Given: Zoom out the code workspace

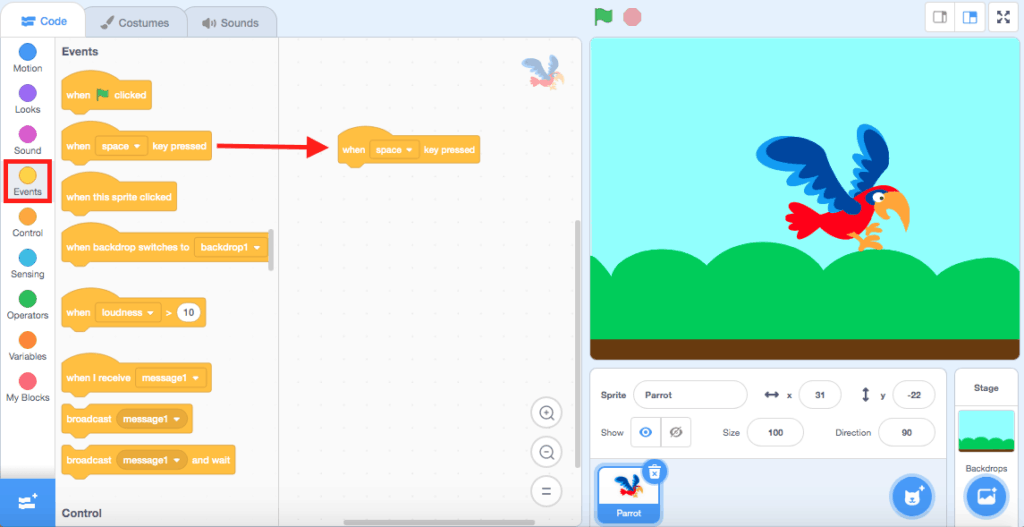Looking at the screenshot, I should point(547,452).
